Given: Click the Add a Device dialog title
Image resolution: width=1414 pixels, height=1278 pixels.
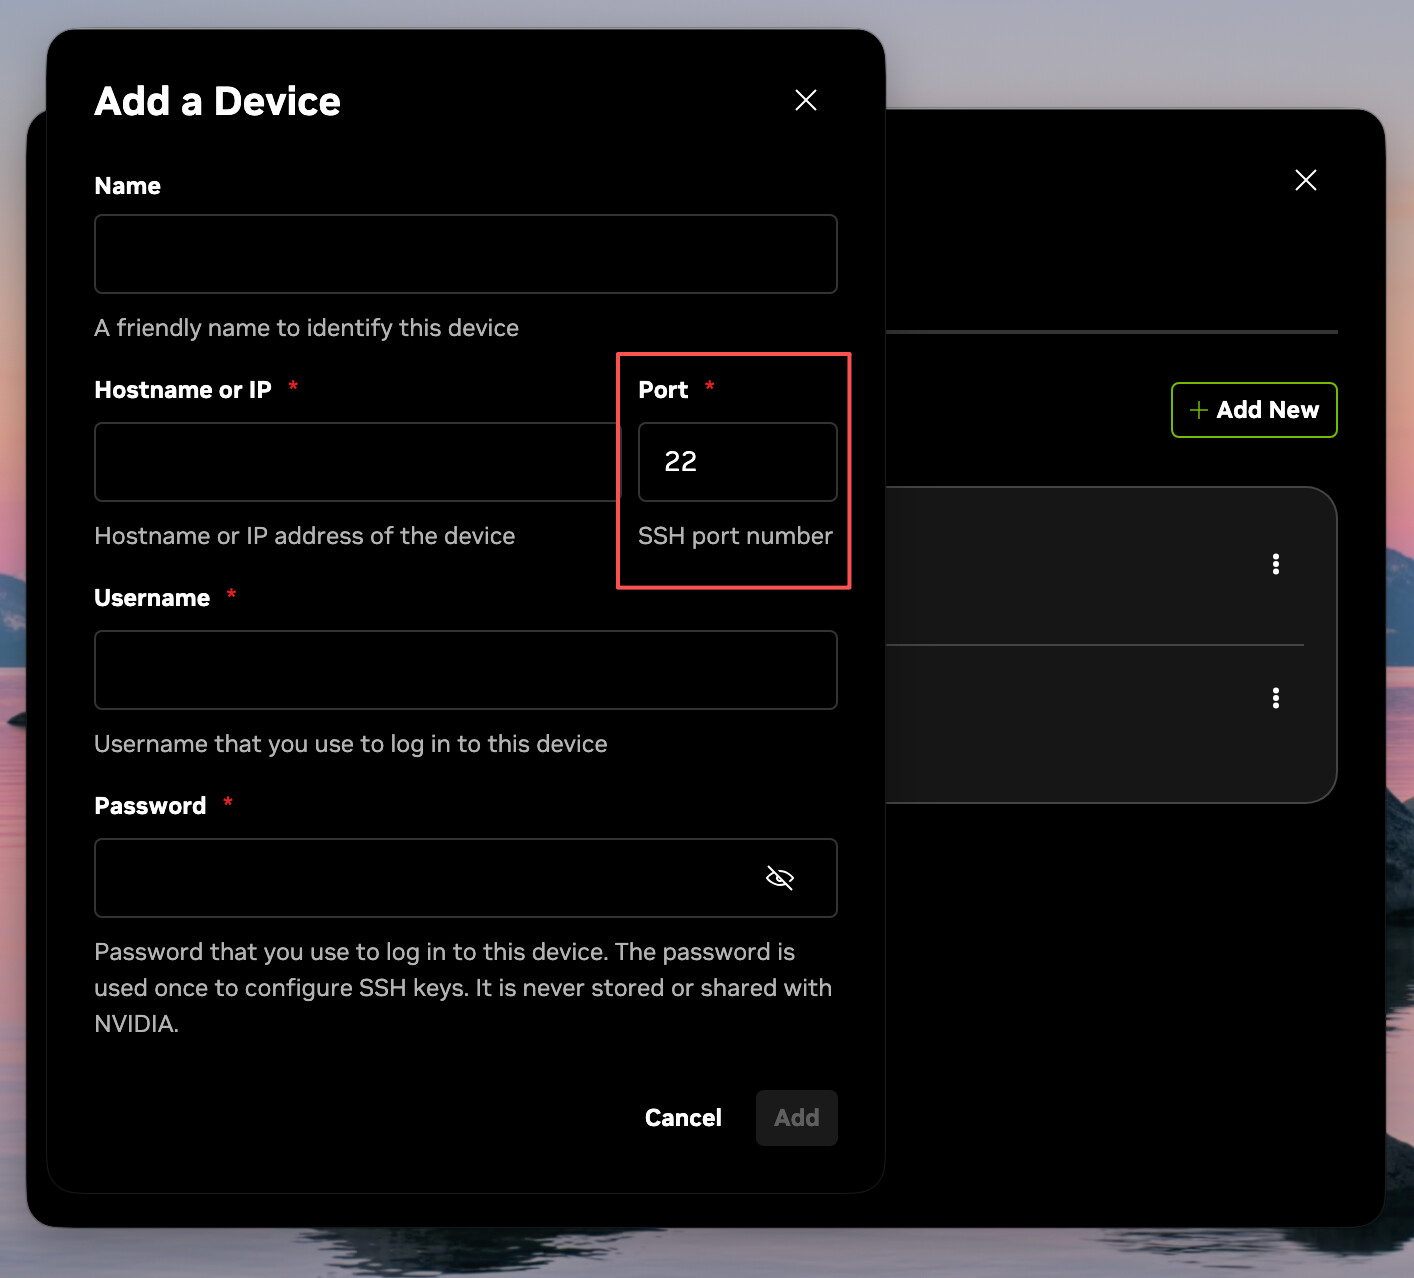Looking at the screenshot, I should [217, 102].
